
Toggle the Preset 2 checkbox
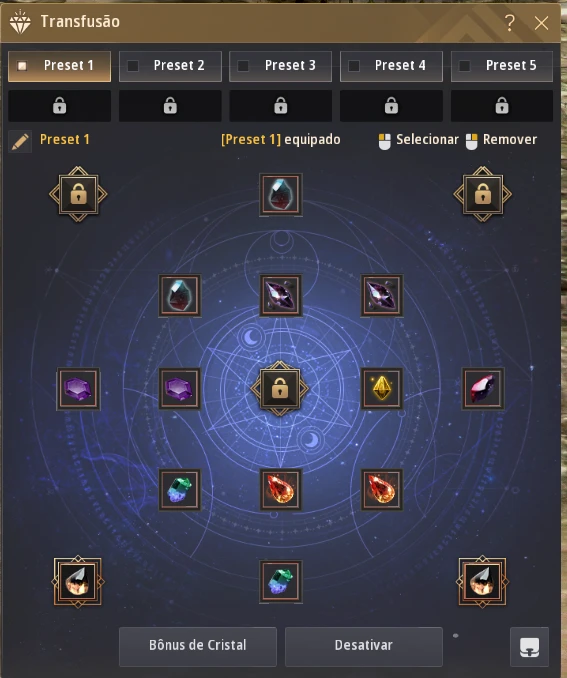point(133,66)
